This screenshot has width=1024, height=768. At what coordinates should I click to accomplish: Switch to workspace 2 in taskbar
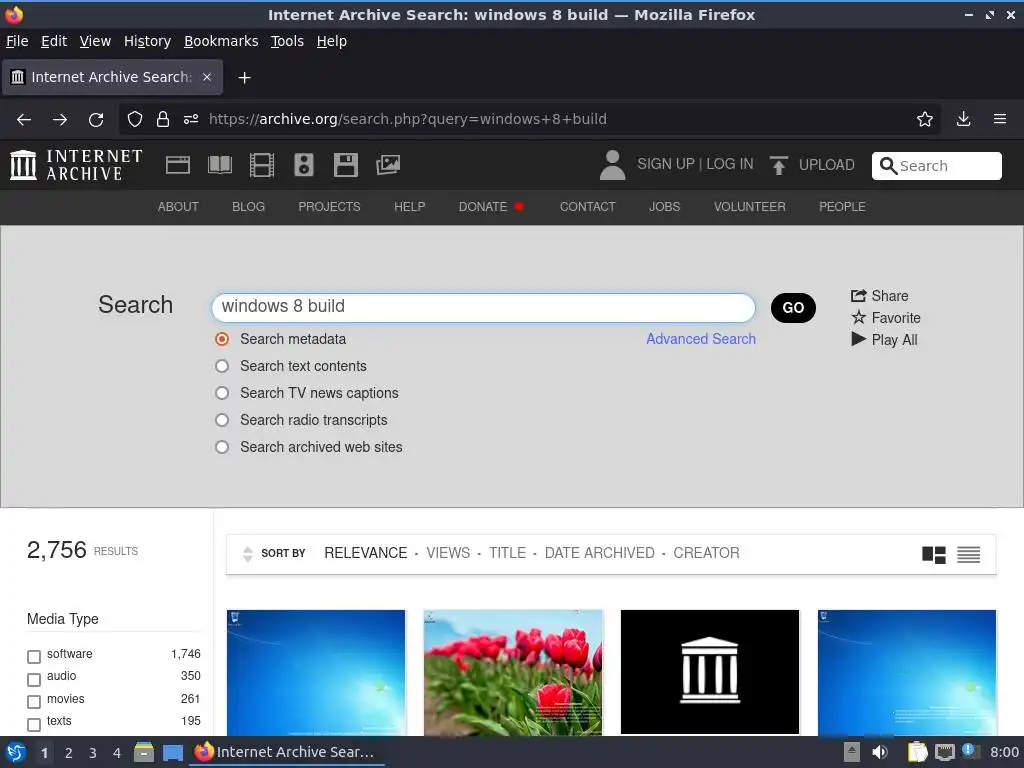tap(69, 753)
